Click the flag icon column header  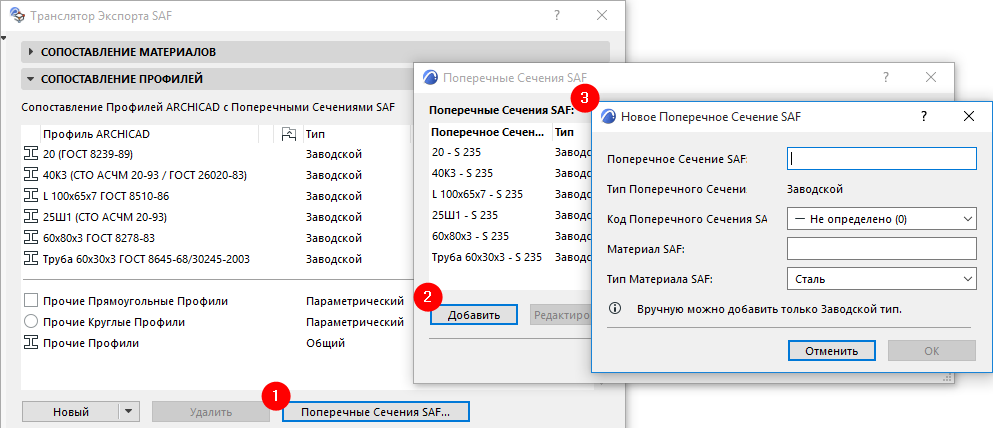288,134
